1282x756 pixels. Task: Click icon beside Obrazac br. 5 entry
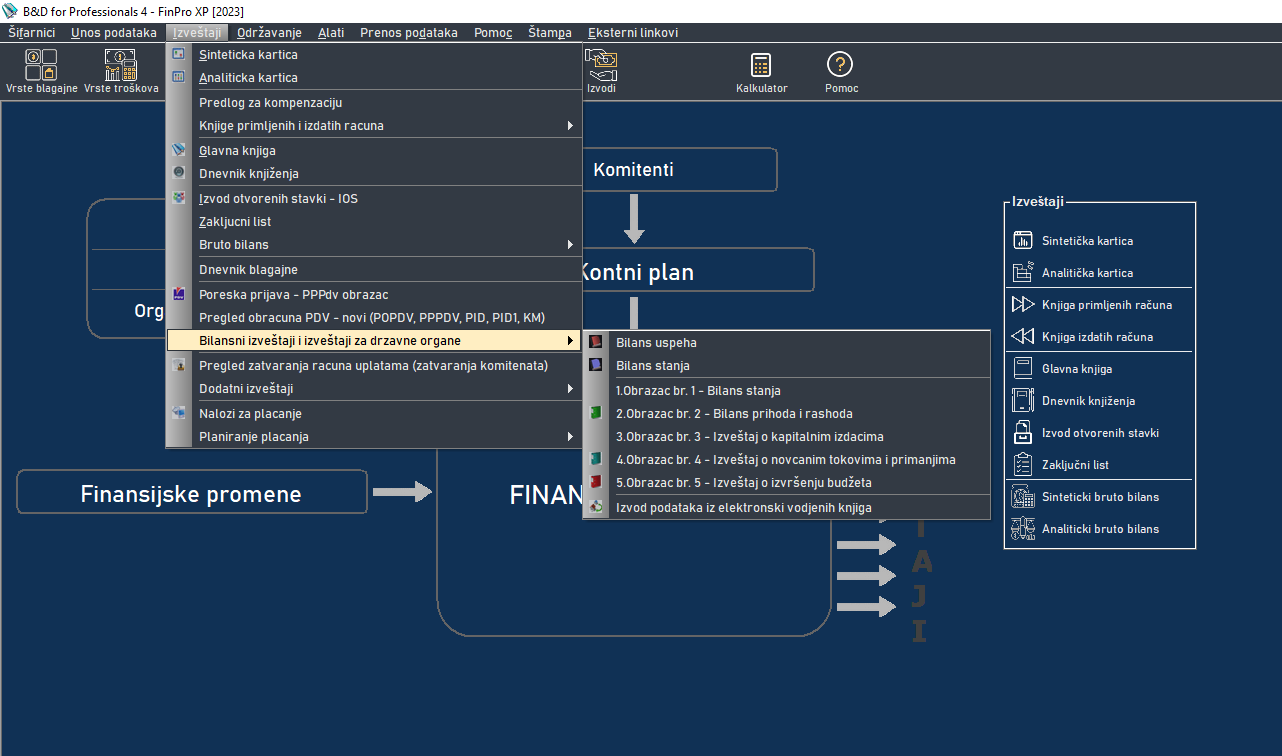coord(596,482)
